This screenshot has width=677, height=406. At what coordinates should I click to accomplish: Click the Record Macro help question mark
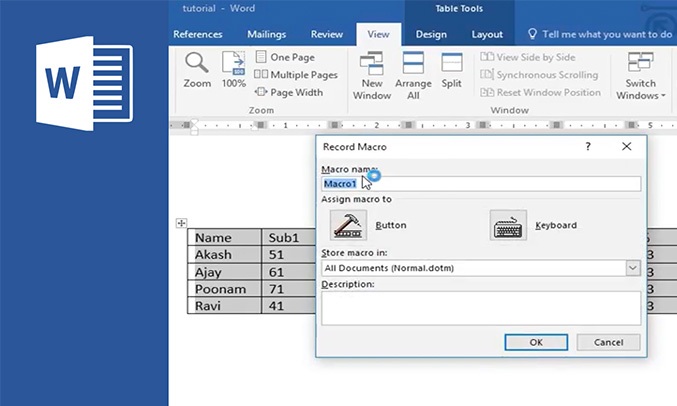pos(587,146)
